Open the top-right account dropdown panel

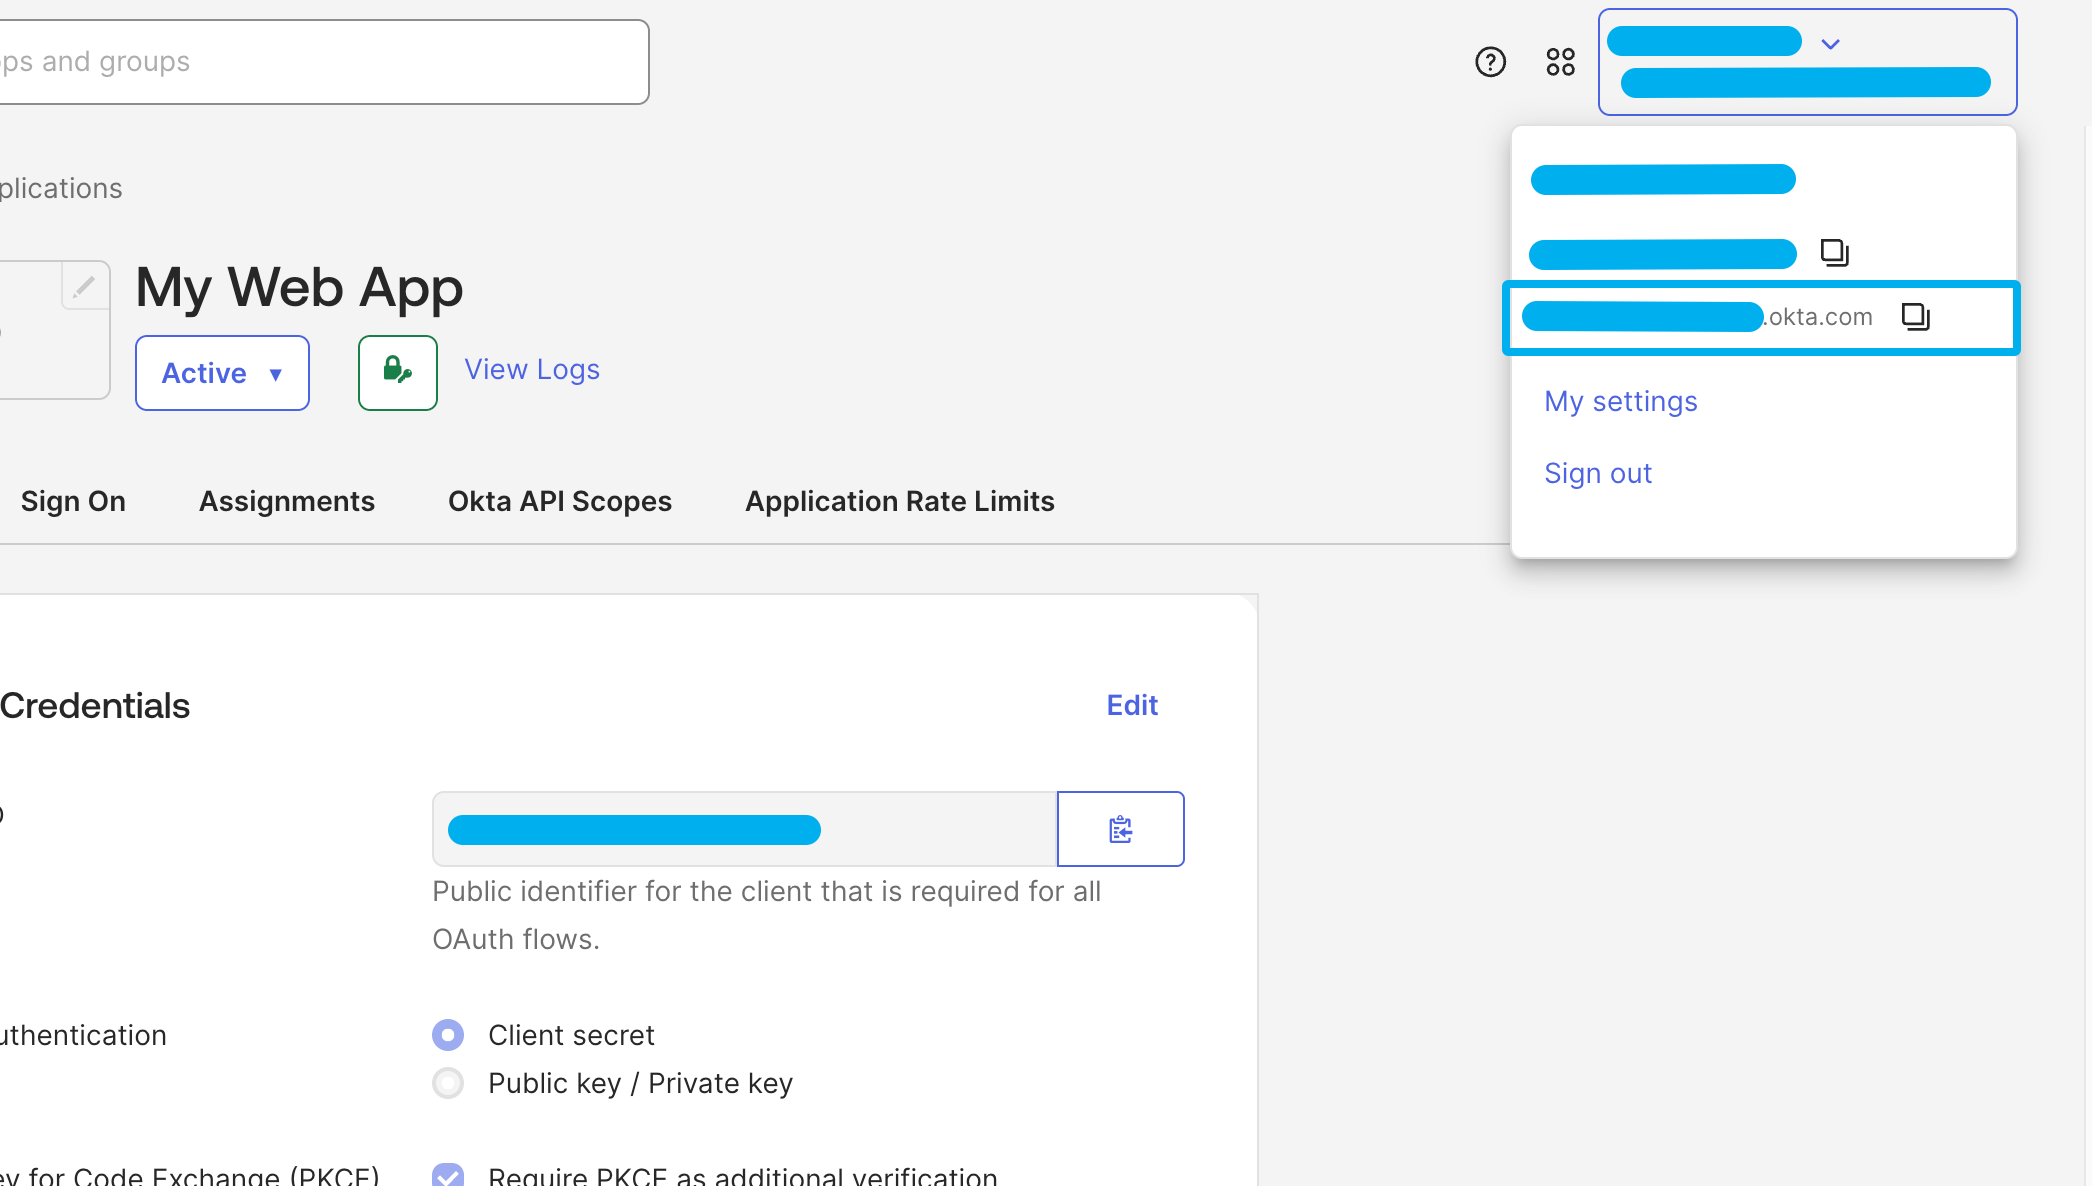[1806, 61]
